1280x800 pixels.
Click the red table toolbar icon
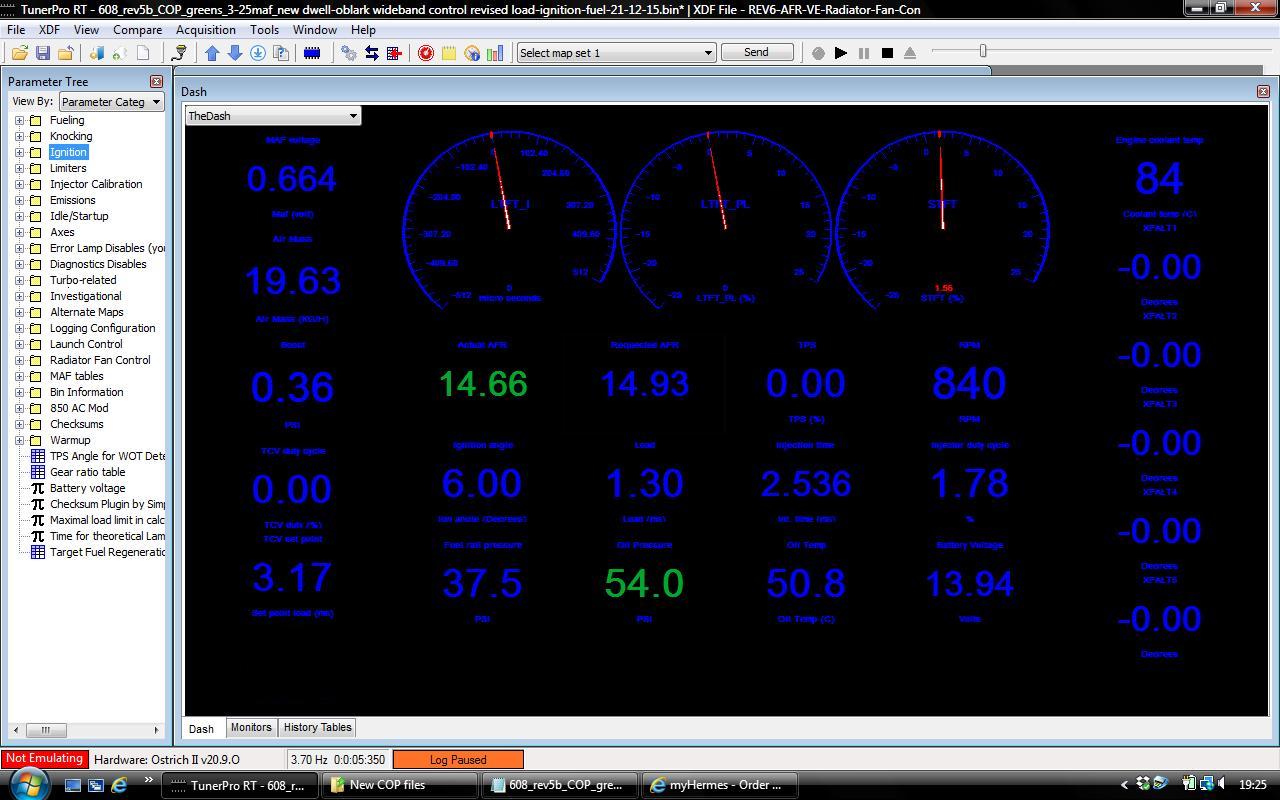(394, 53)
